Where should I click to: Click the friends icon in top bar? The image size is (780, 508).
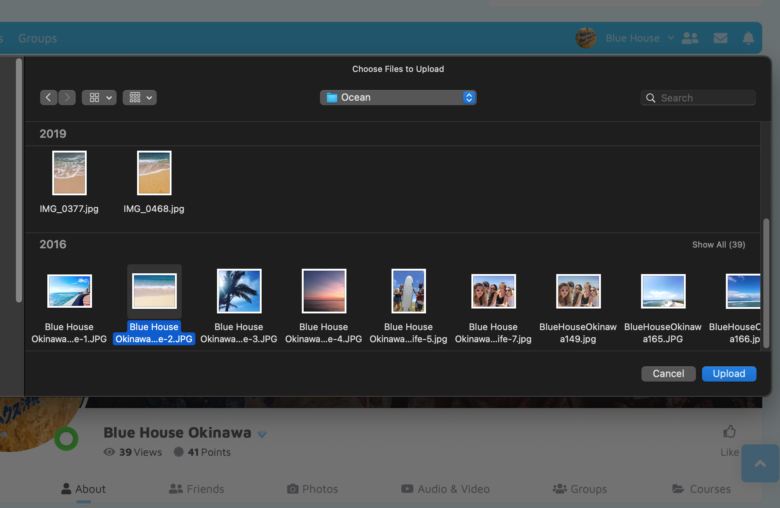[690, 38]
